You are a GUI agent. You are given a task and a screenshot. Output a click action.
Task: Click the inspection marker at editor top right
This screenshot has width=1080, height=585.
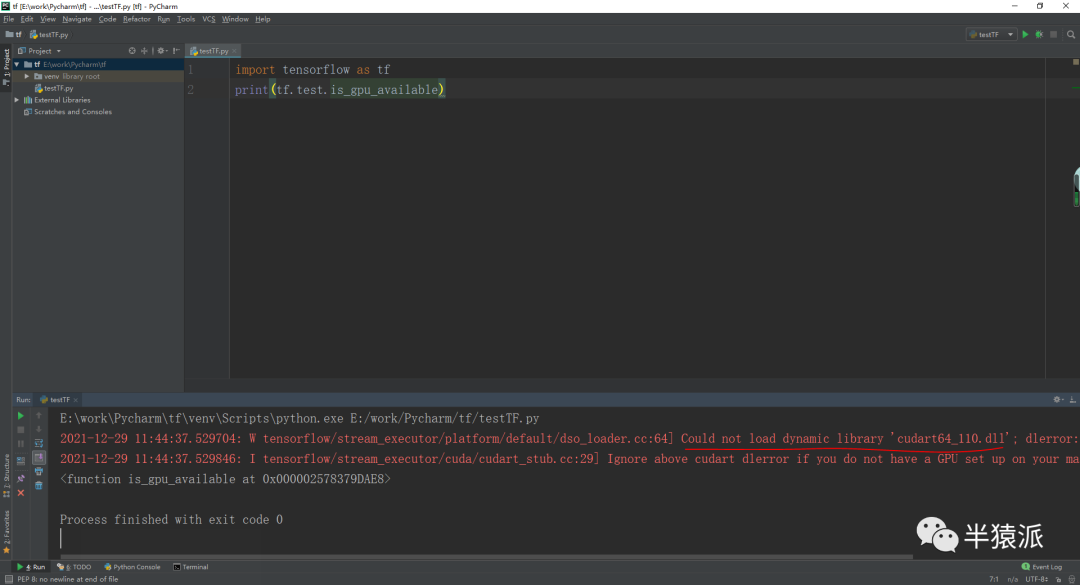pyautogui.click(x=1076, y=62)
